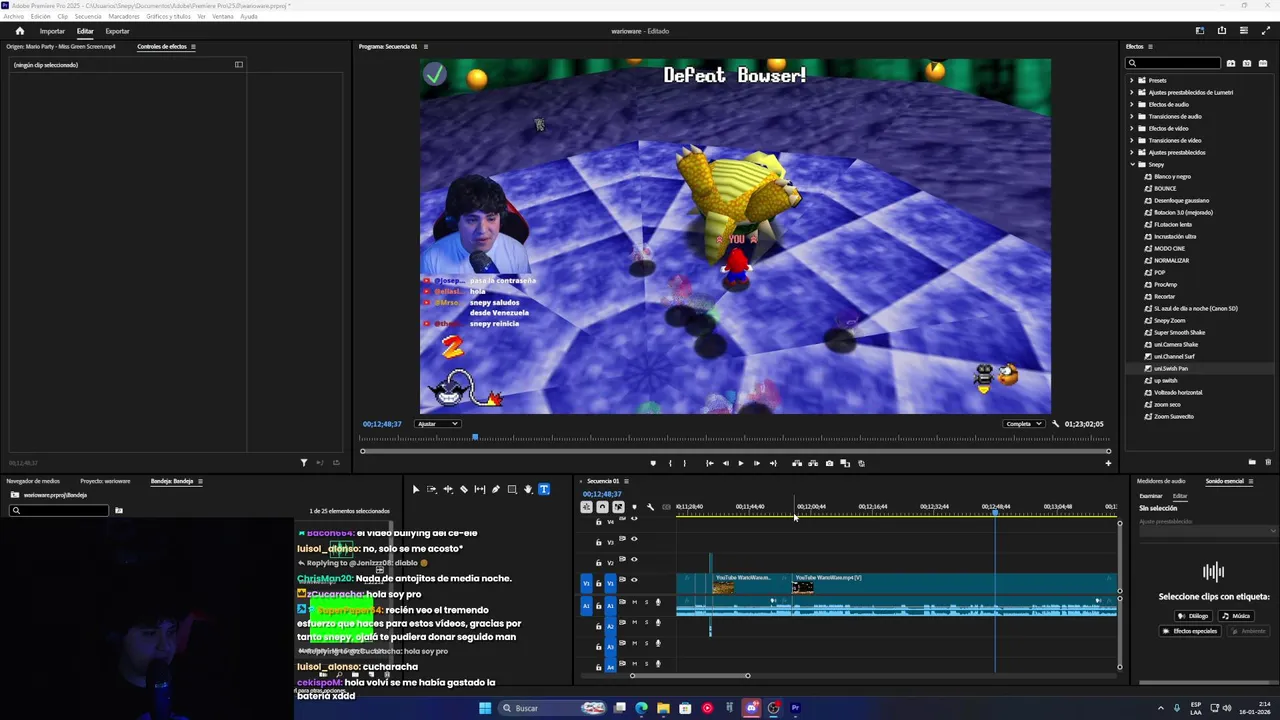Select the Selection arrow tool
Screen dimensions: 1280x720
[416, 489]
